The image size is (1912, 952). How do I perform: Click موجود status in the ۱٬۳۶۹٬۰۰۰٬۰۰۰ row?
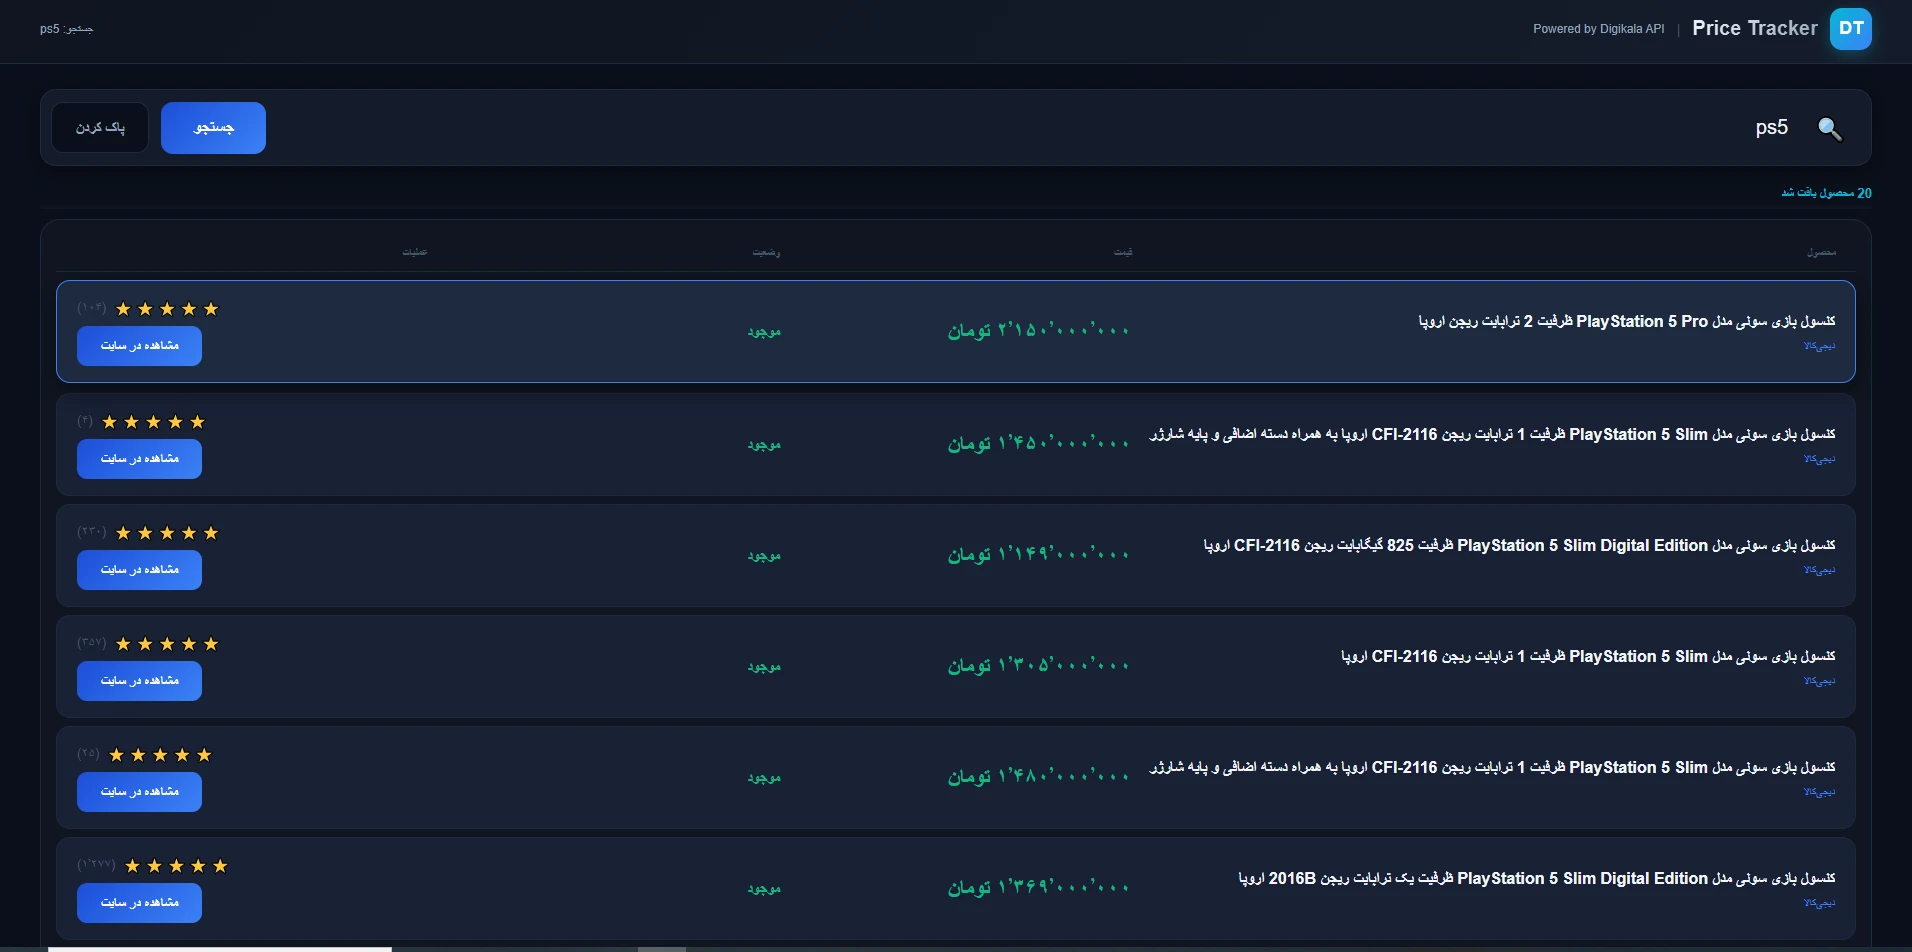[764, 889]
